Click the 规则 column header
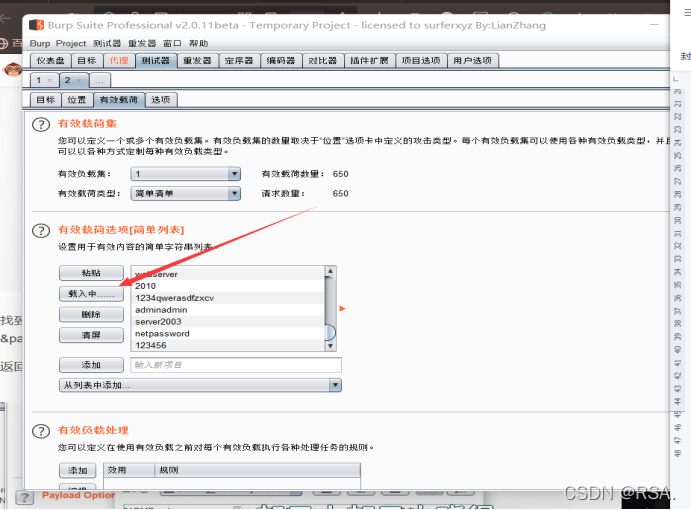 (257, 470)
